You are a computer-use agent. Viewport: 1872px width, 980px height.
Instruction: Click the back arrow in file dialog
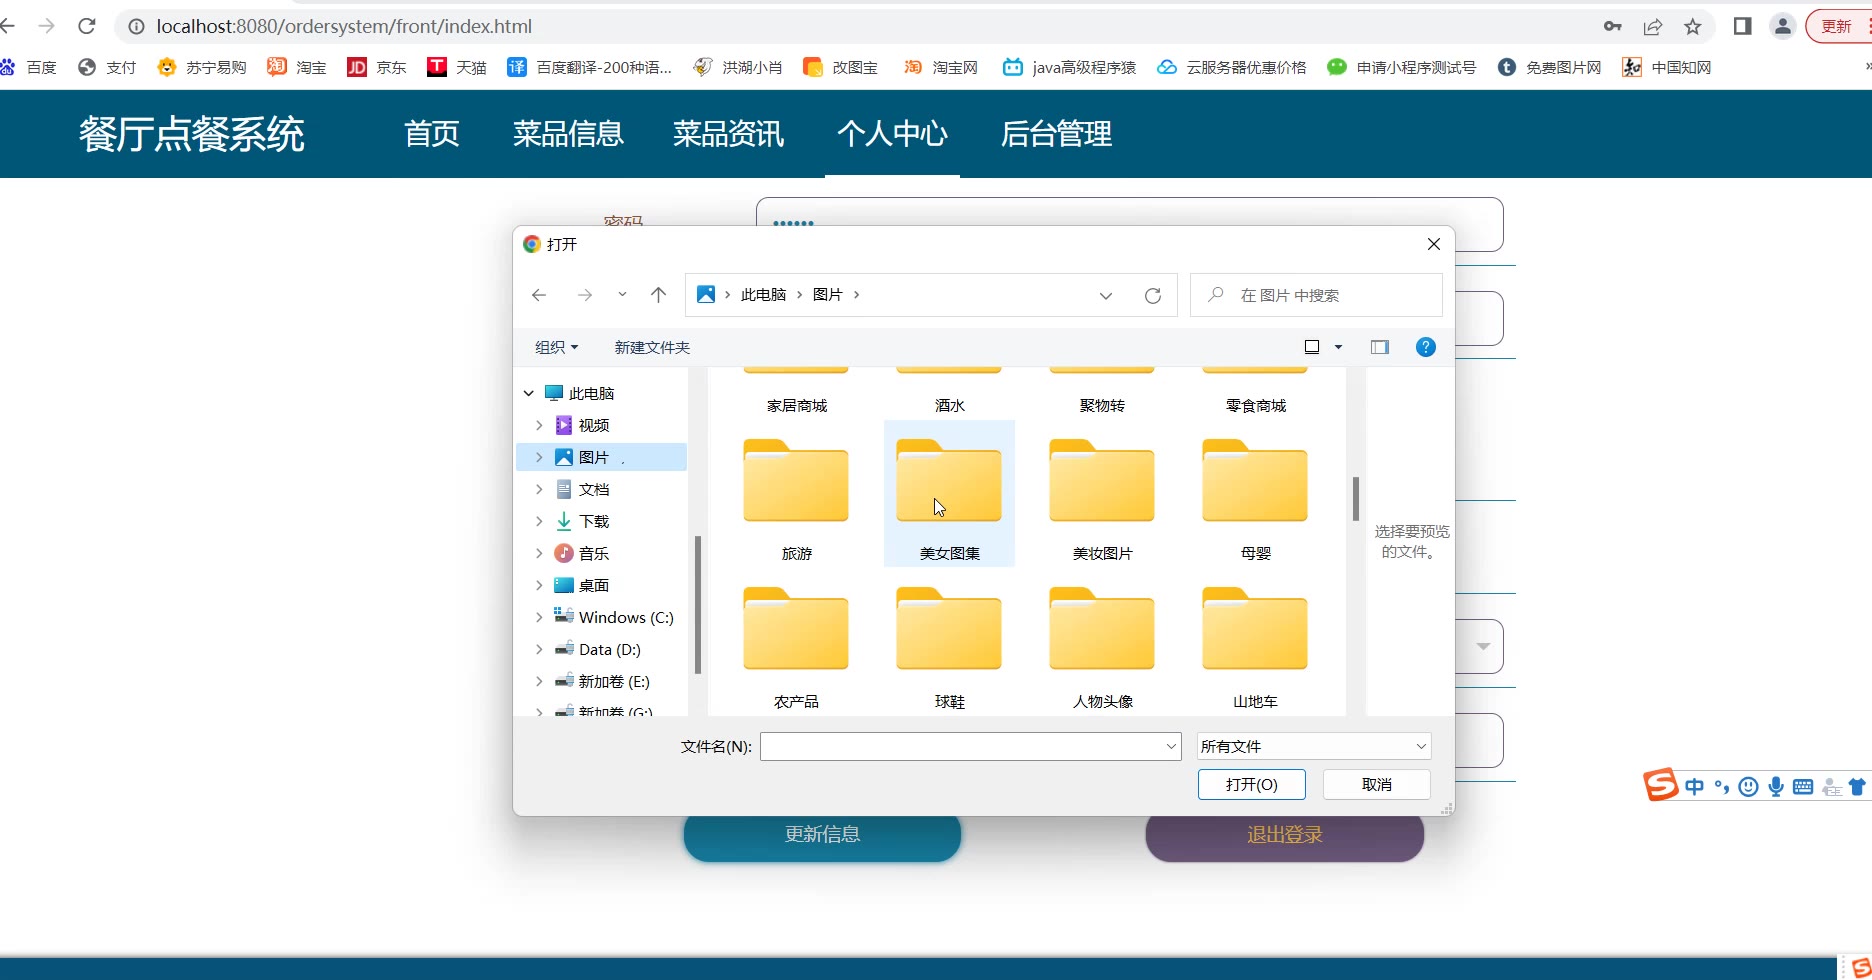tap(539, 295)
